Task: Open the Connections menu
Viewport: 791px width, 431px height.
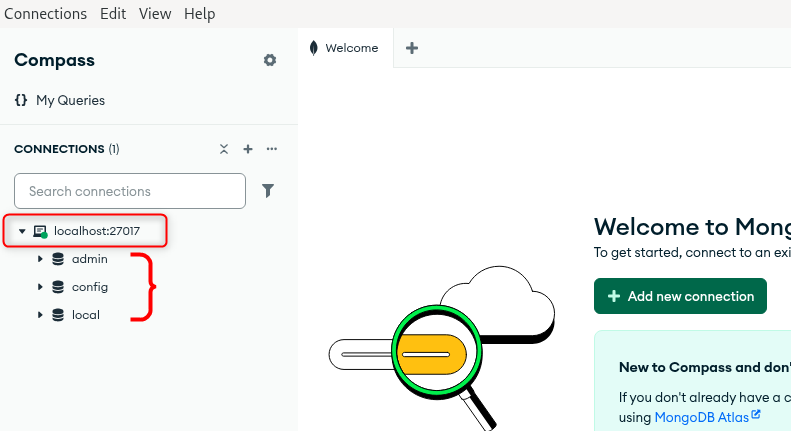Action: 45,14
